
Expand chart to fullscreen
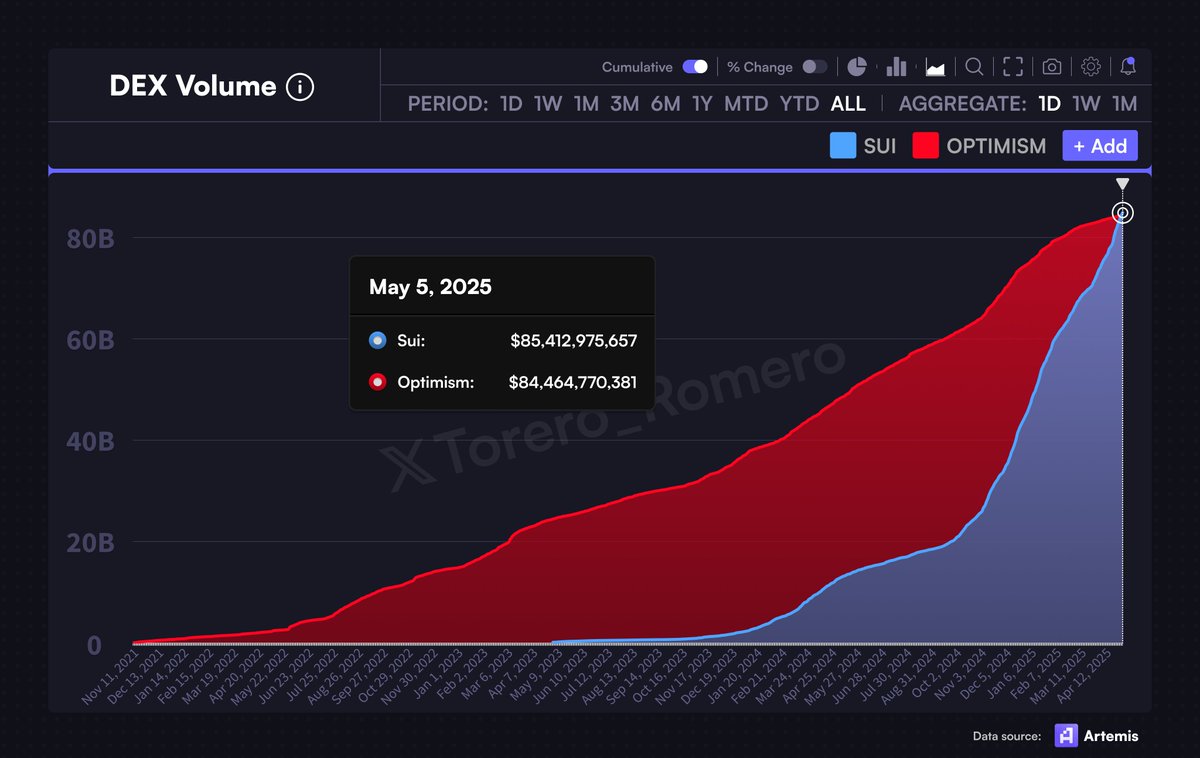[x=1013, y=67]
